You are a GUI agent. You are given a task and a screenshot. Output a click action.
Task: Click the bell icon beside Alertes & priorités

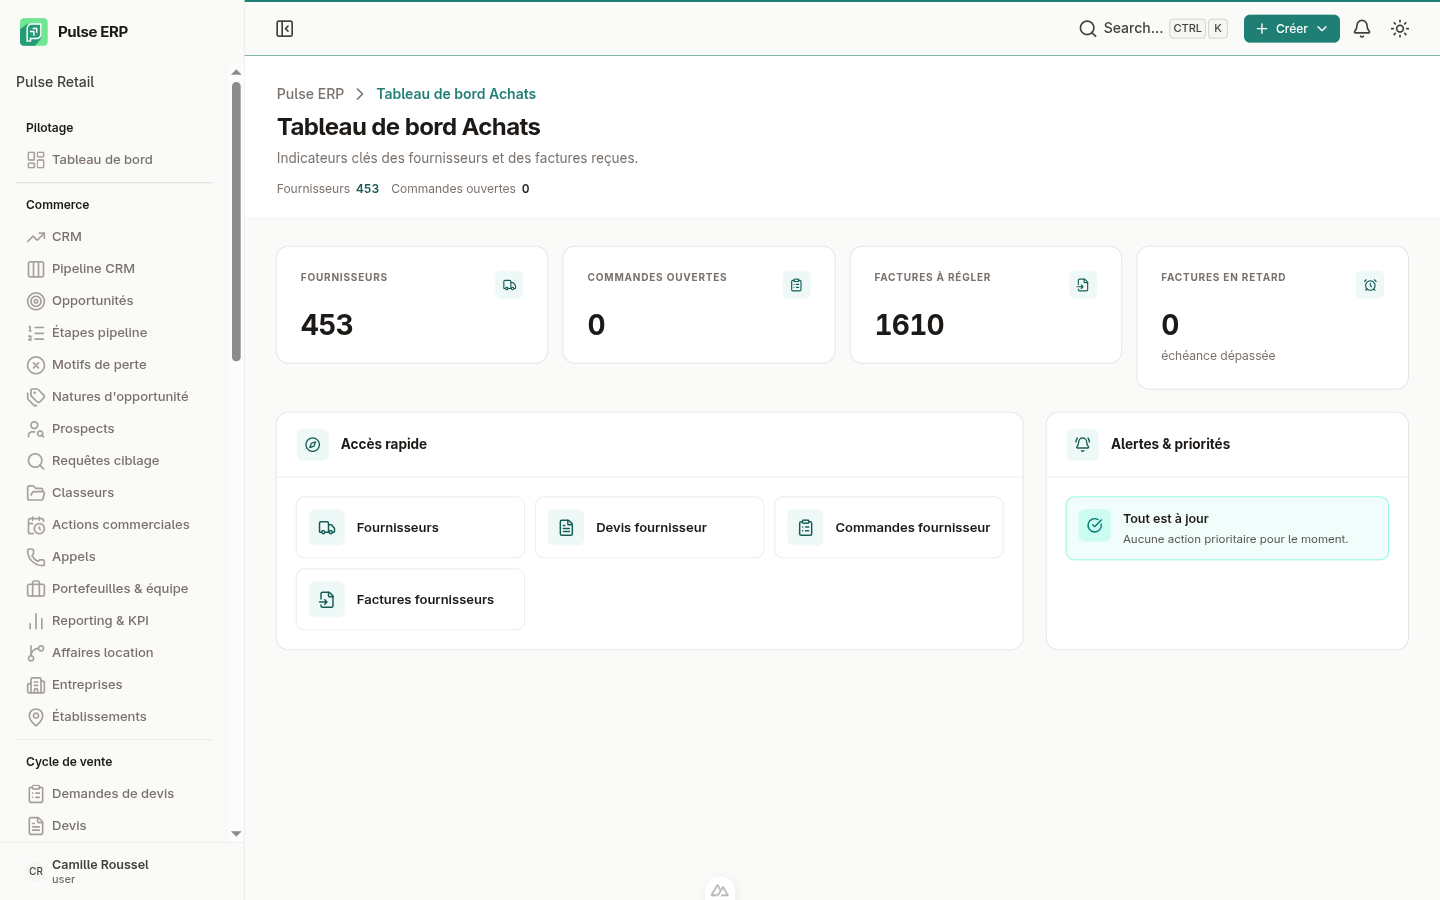coord(1083,444)
